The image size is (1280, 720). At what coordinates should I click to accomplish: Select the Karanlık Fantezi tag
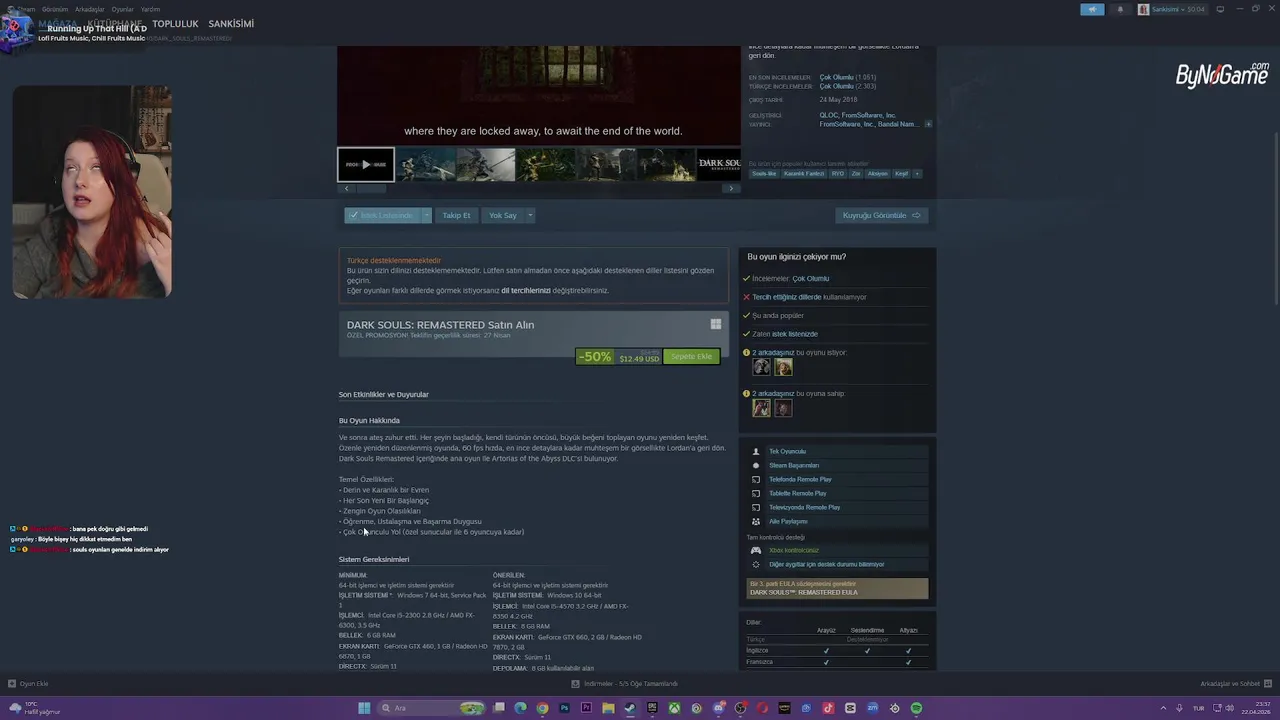point(804,174)
